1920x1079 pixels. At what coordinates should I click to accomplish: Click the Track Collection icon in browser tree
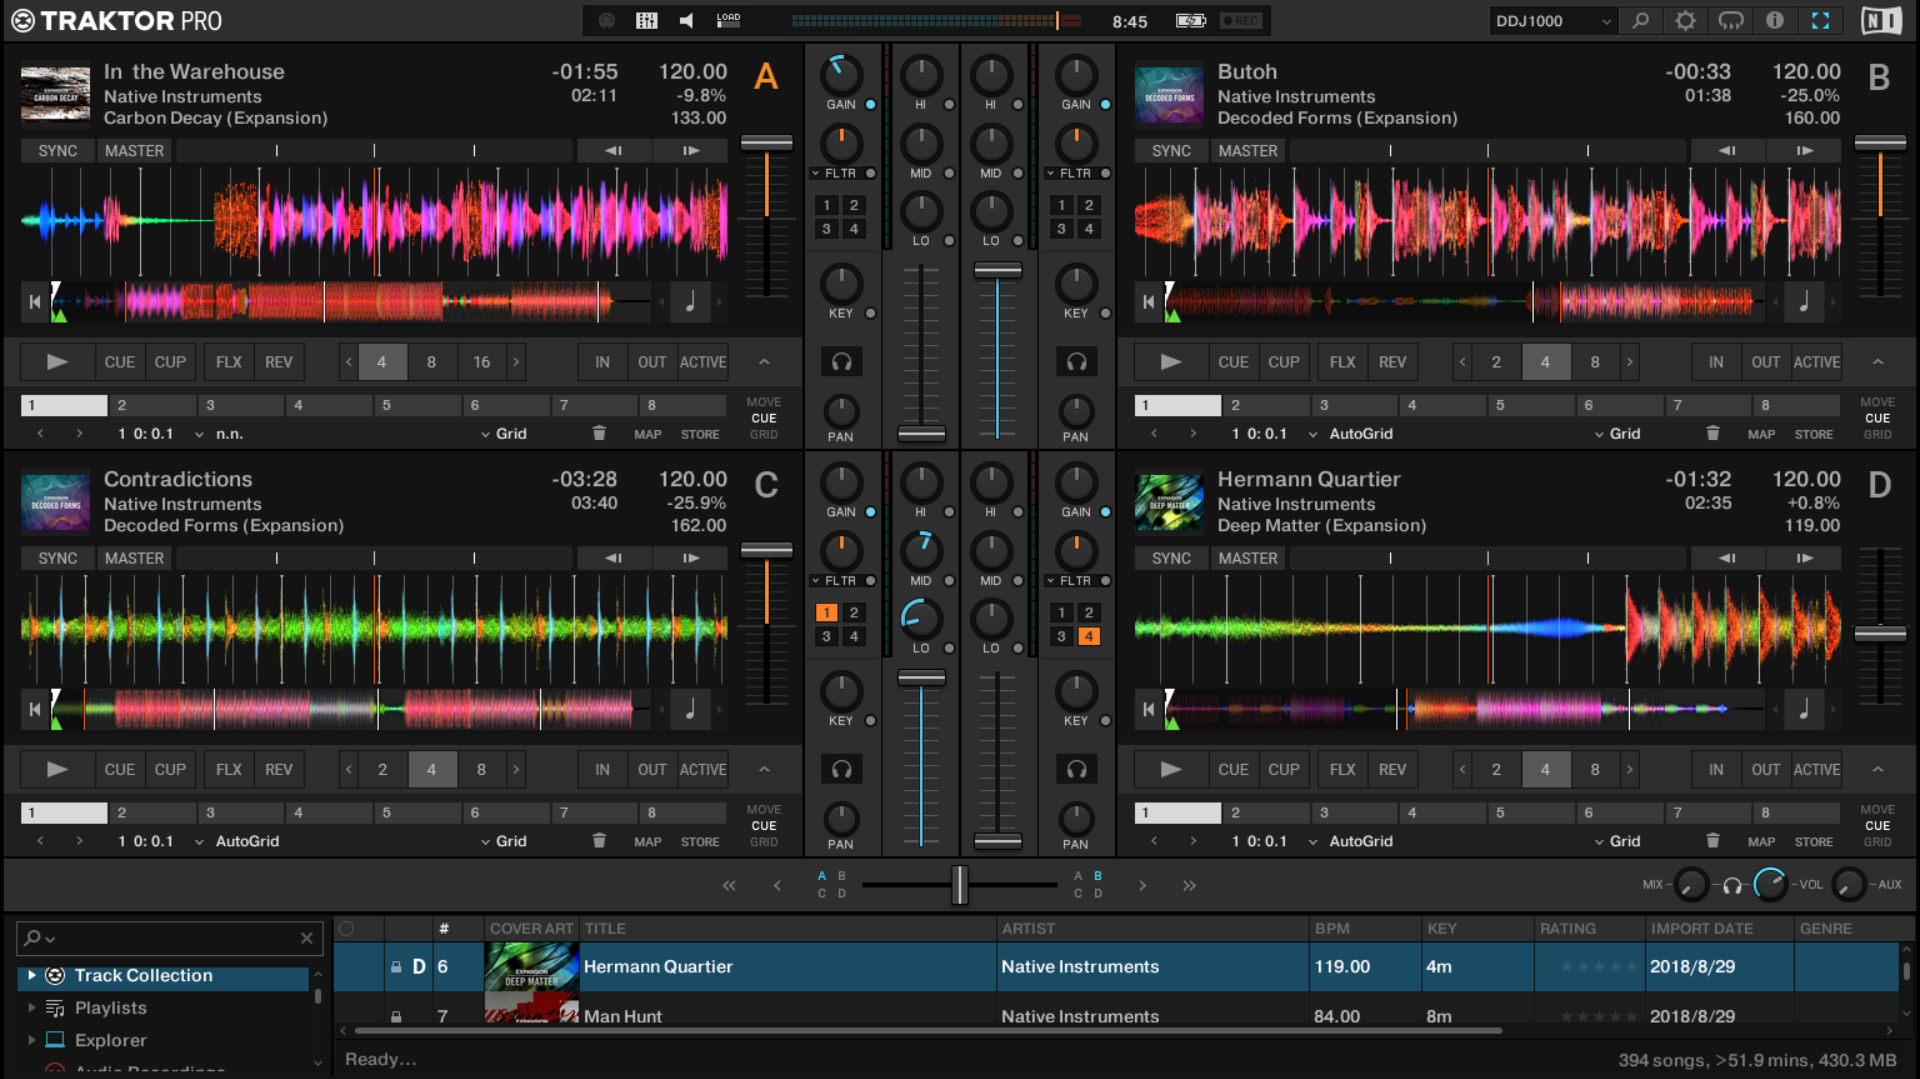(55, 975)
